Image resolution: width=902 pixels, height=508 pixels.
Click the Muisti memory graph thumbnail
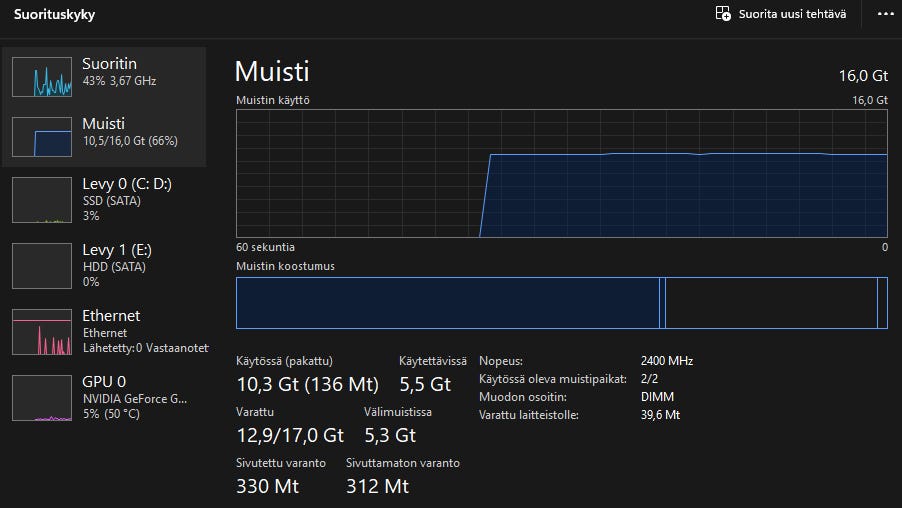(42, 137)
